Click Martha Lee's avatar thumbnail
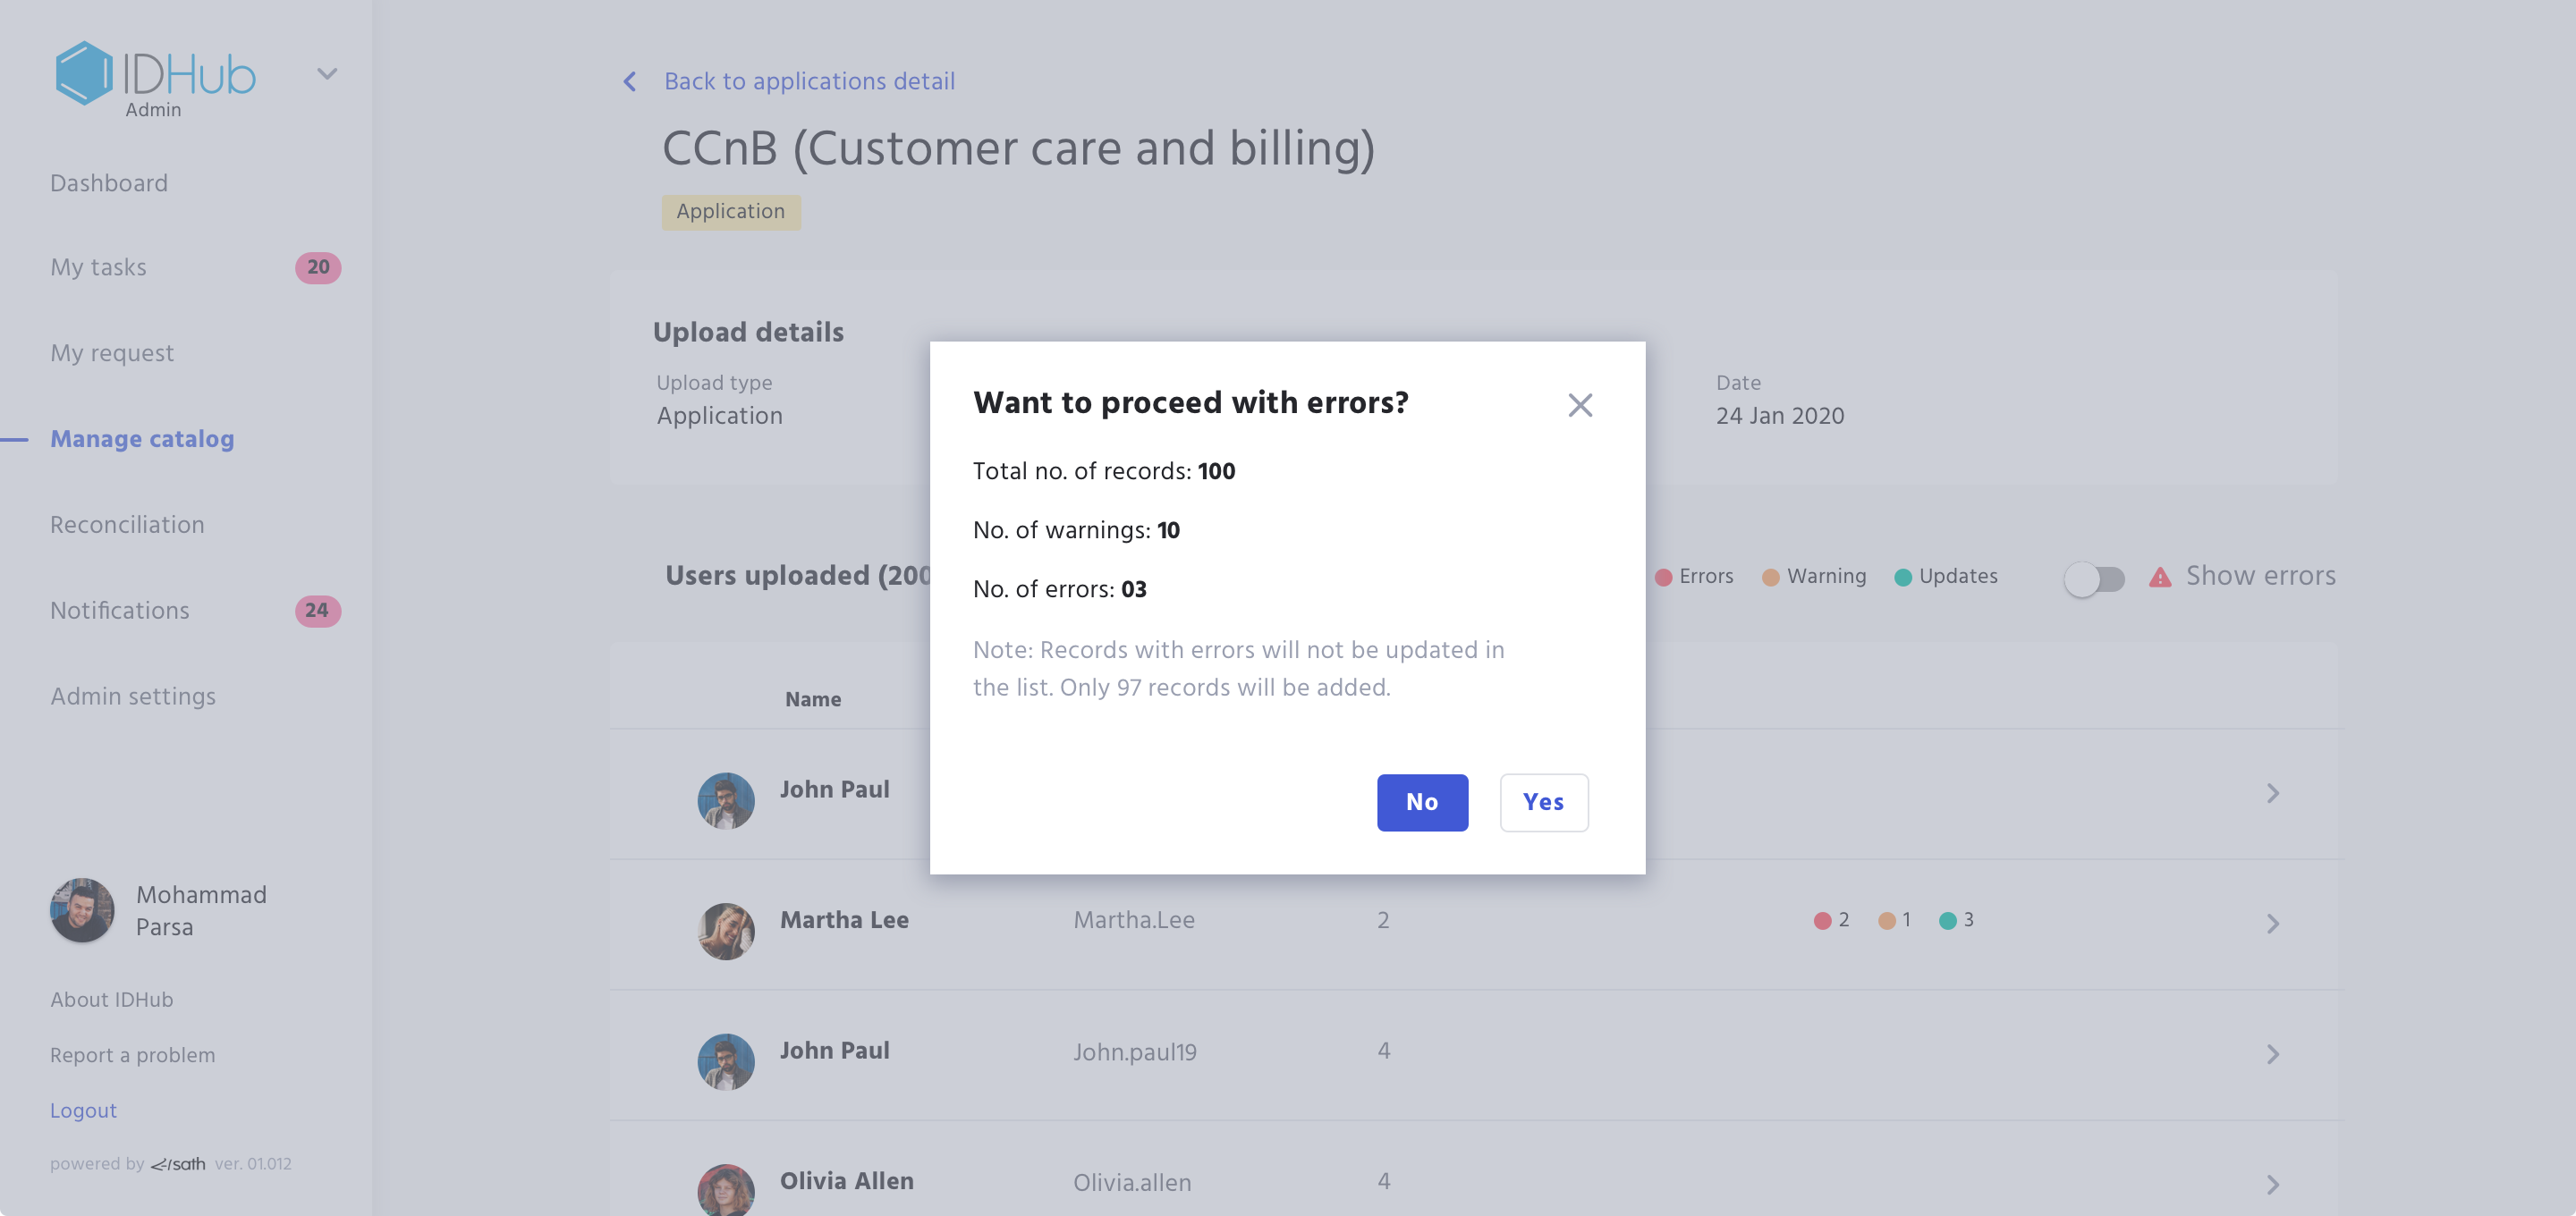 tap(726, 931)
